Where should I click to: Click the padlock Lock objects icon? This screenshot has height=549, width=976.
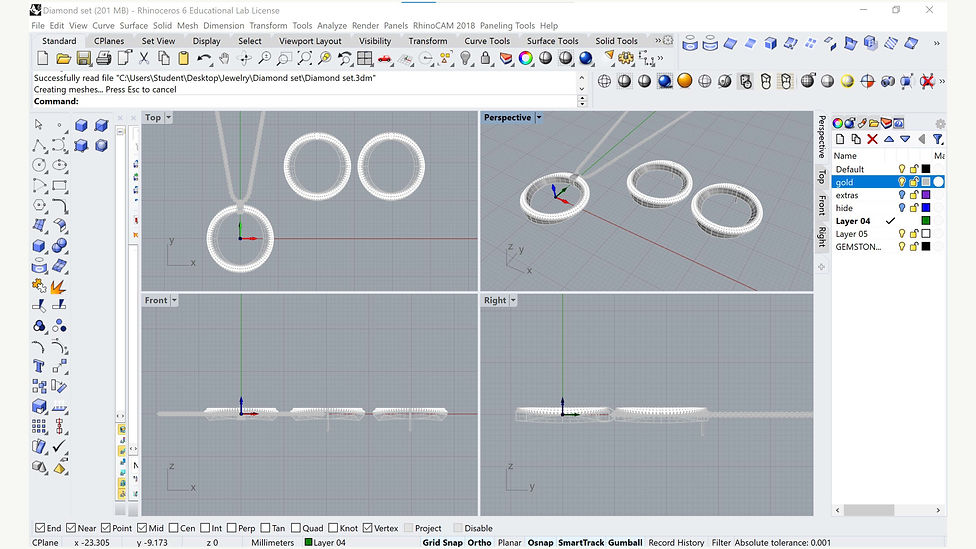[486, 59]
